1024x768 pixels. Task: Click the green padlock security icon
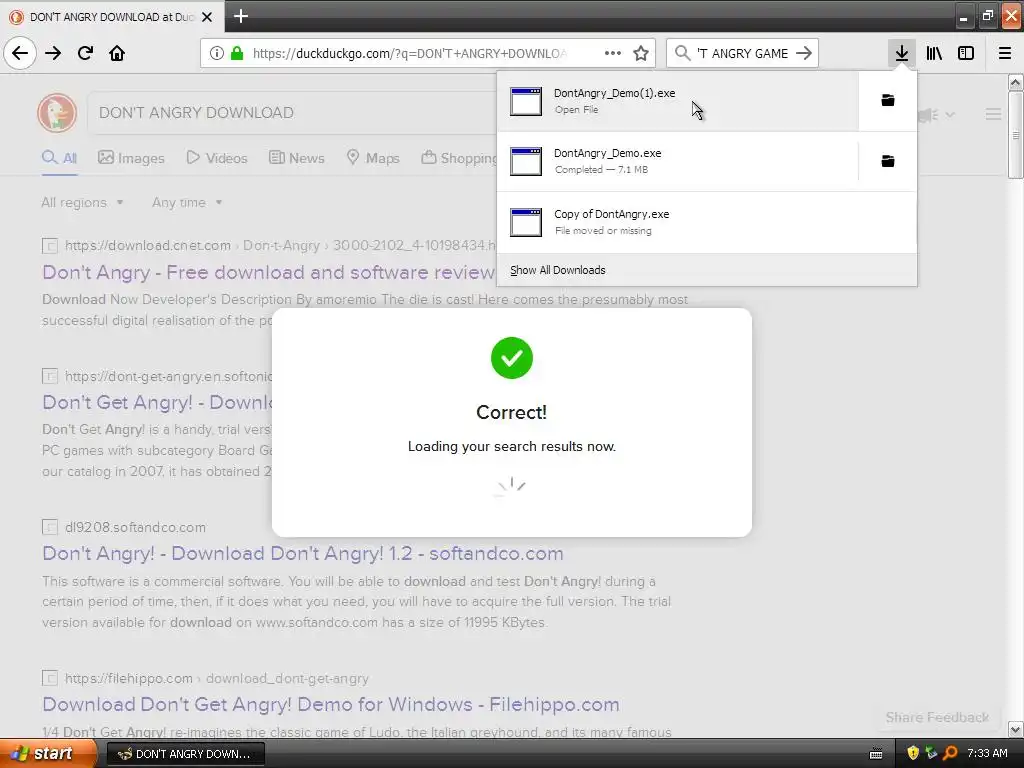(237, 53)
